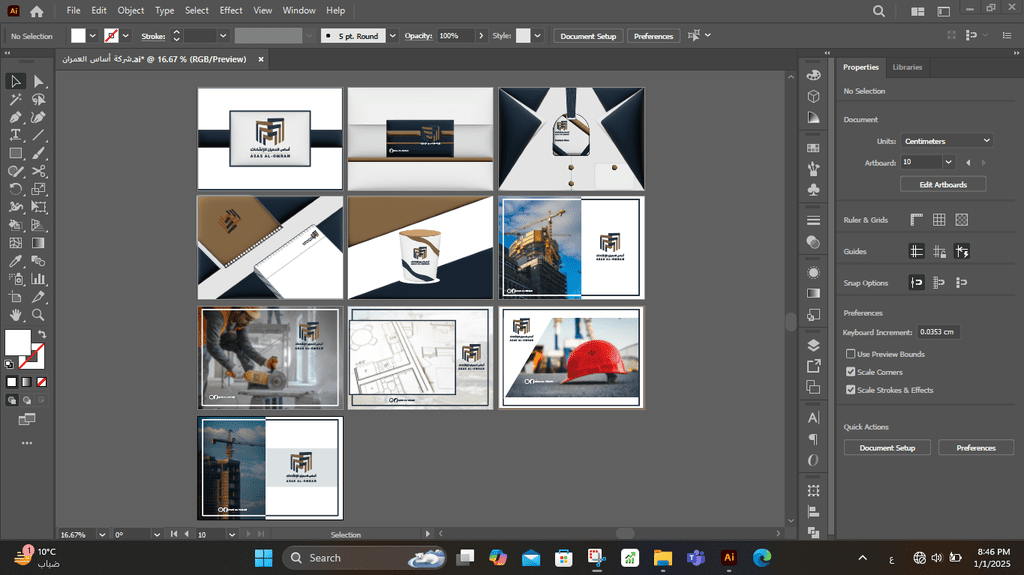
Task: Click Document Setup in control bar
Action: pos(588,36)
